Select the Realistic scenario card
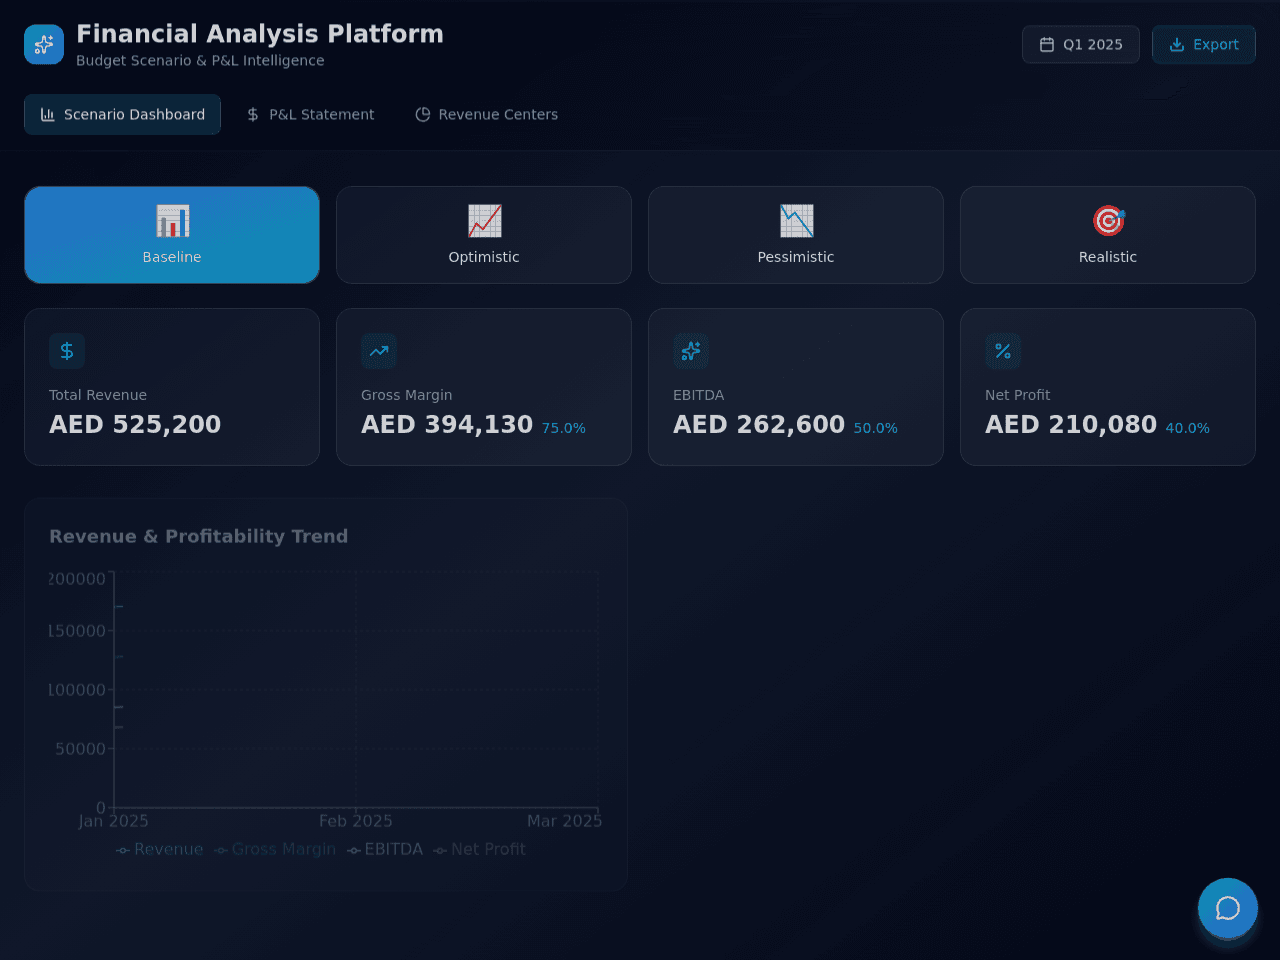Image resolution: width=1280 pixels, height=960 pixels. 1108,235
